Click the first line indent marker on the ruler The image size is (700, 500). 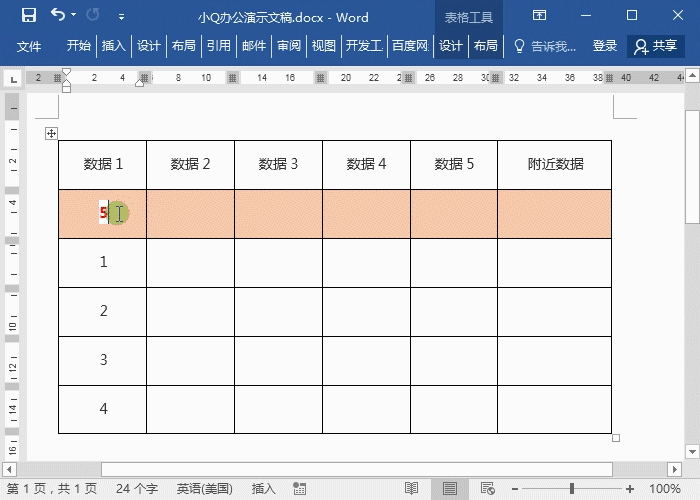pyautogui.click(x=67, y=72)
